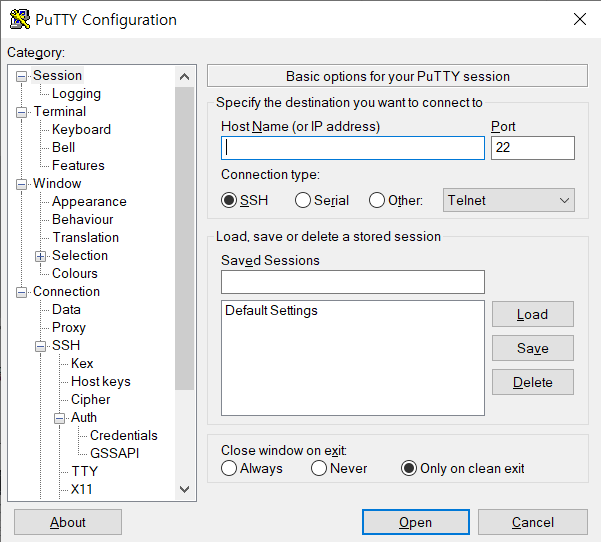Open the Telnet connection type dropdown
Viewport: 601px width, 542px height.
pyautogui.click(x=509, y=200)
